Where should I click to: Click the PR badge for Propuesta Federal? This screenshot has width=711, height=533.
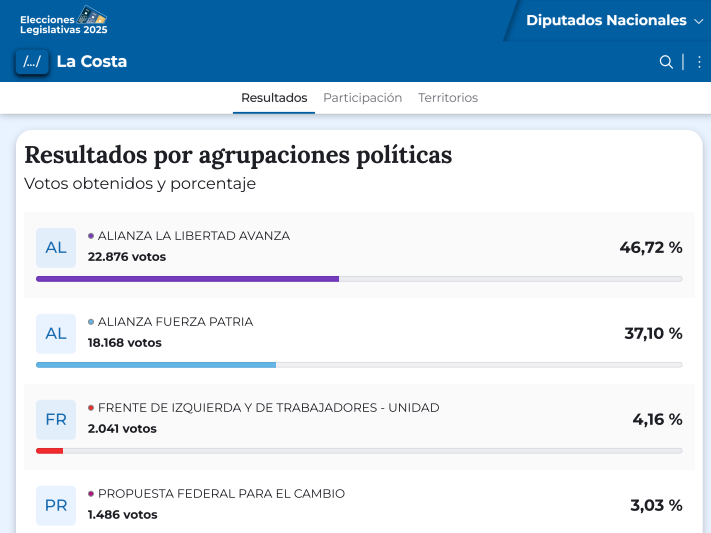coord(56,505)
